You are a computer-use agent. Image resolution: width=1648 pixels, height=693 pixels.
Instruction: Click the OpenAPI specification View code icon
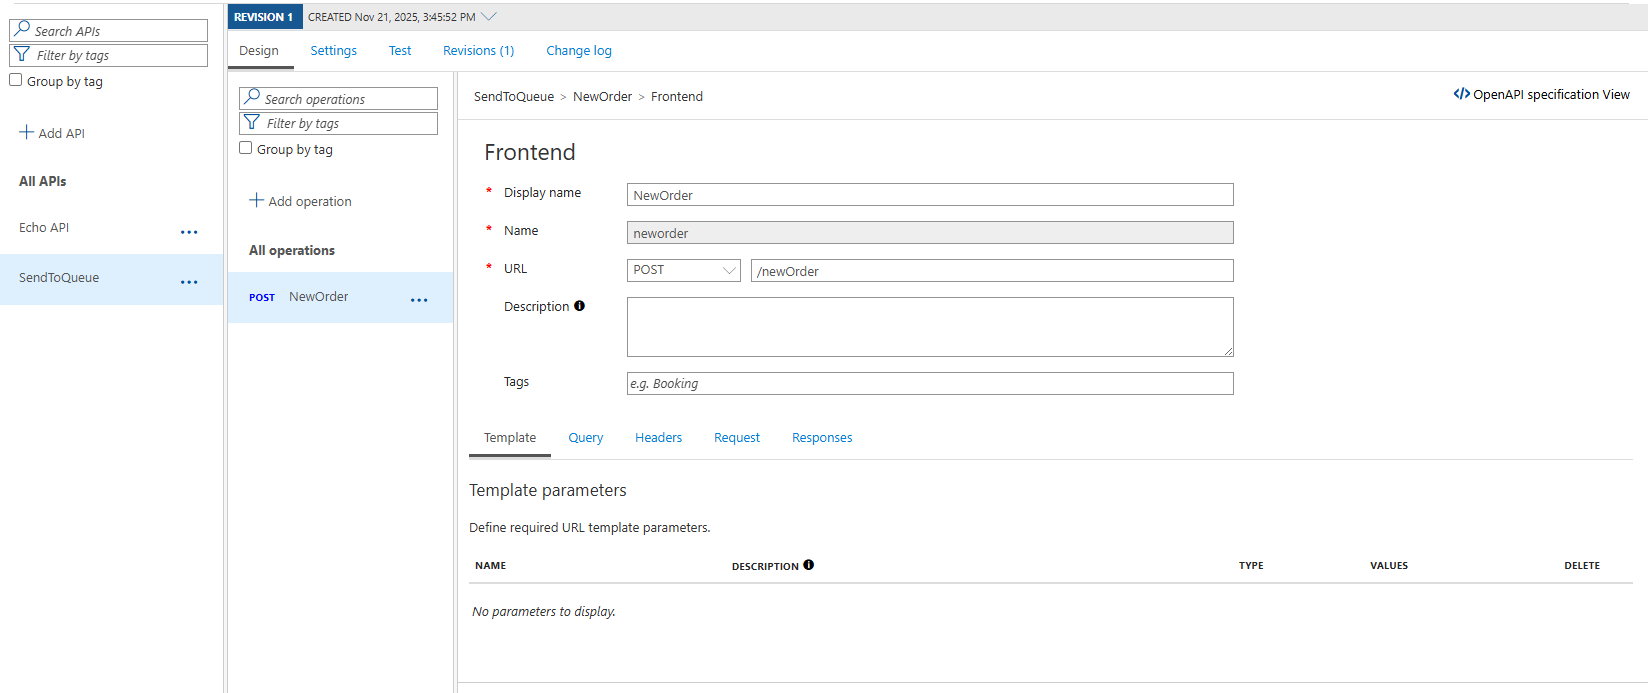coord(1461,94)
